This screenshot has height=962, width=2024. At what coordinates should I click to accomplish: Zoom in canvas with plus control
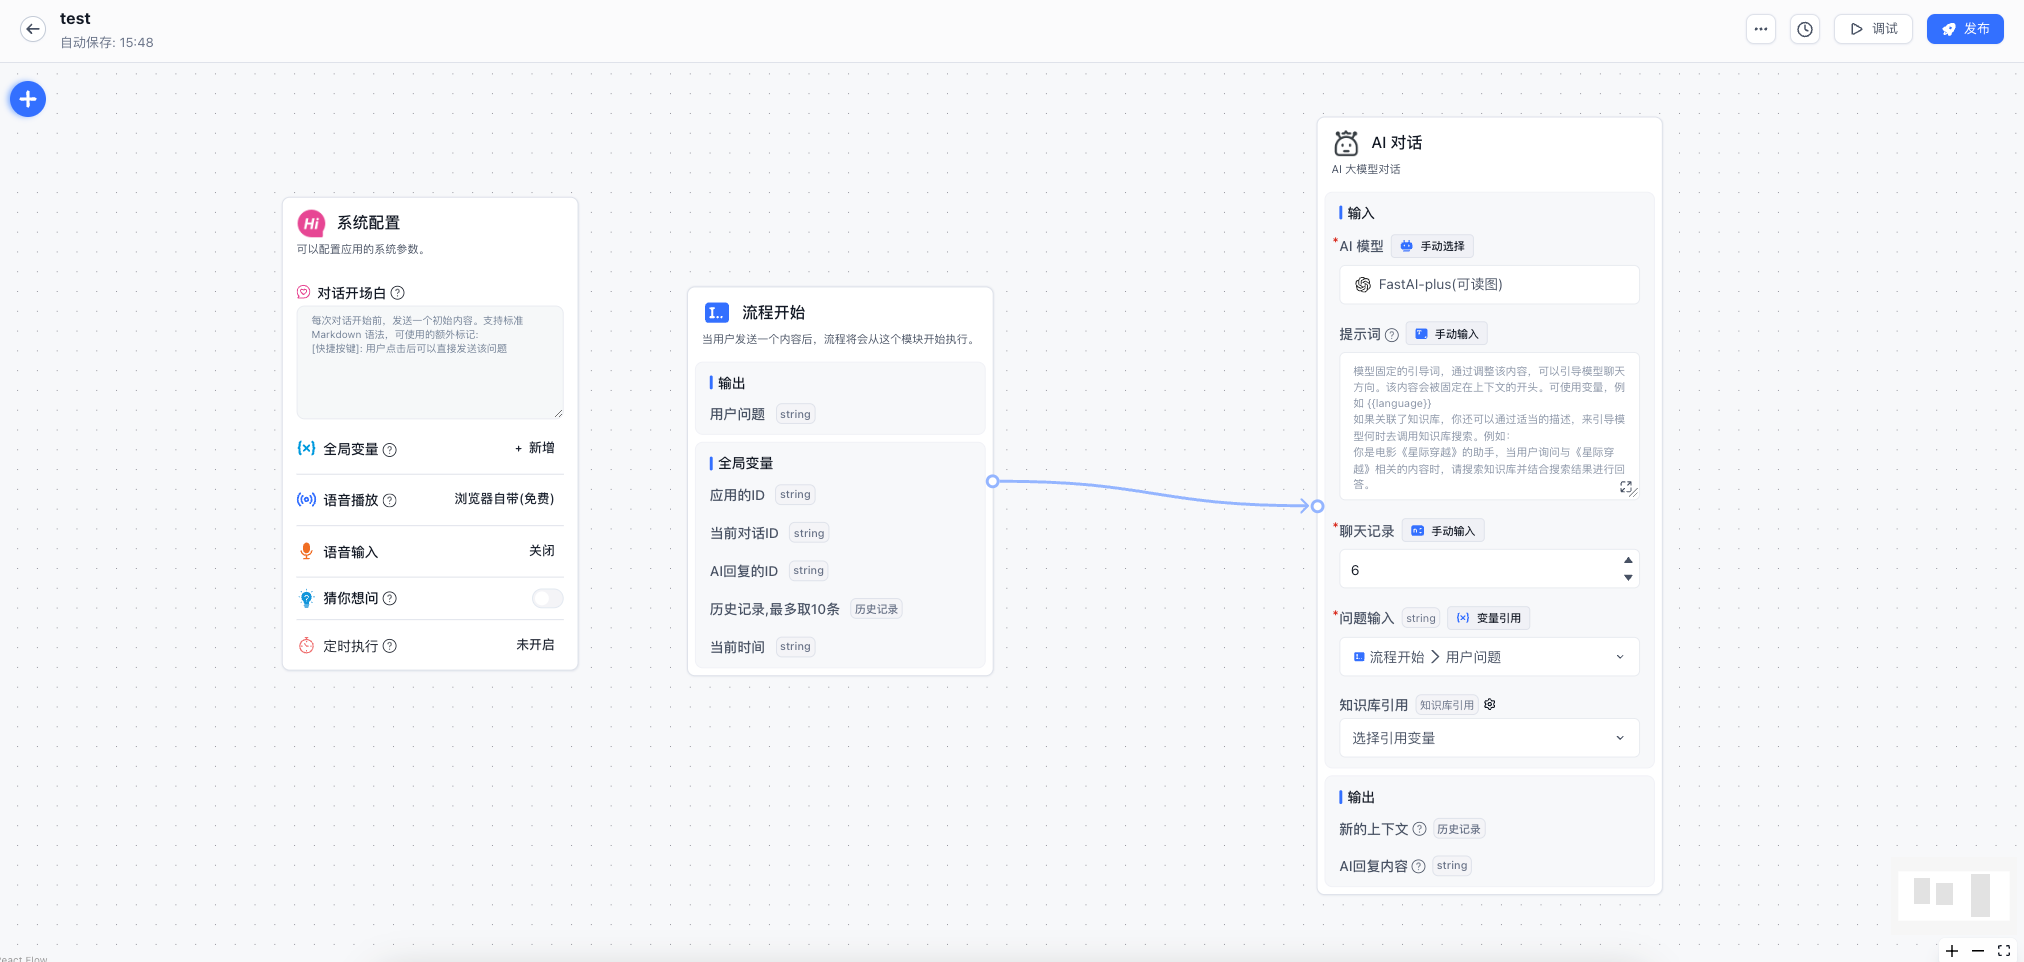click(x=1952, y=951)
